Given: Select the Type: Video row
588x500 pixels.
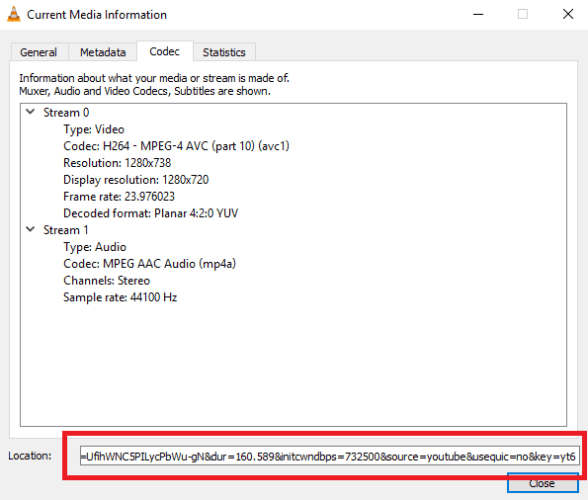Looking at the screenshot, I should point(94,129).
